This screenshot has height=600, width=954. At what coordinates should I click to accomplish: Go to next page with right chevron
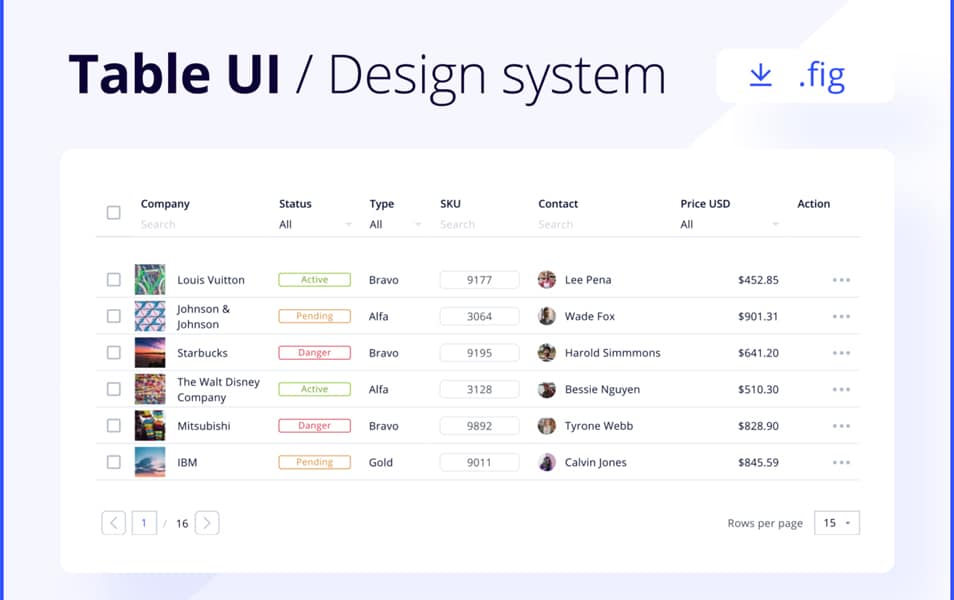point(207,522)
